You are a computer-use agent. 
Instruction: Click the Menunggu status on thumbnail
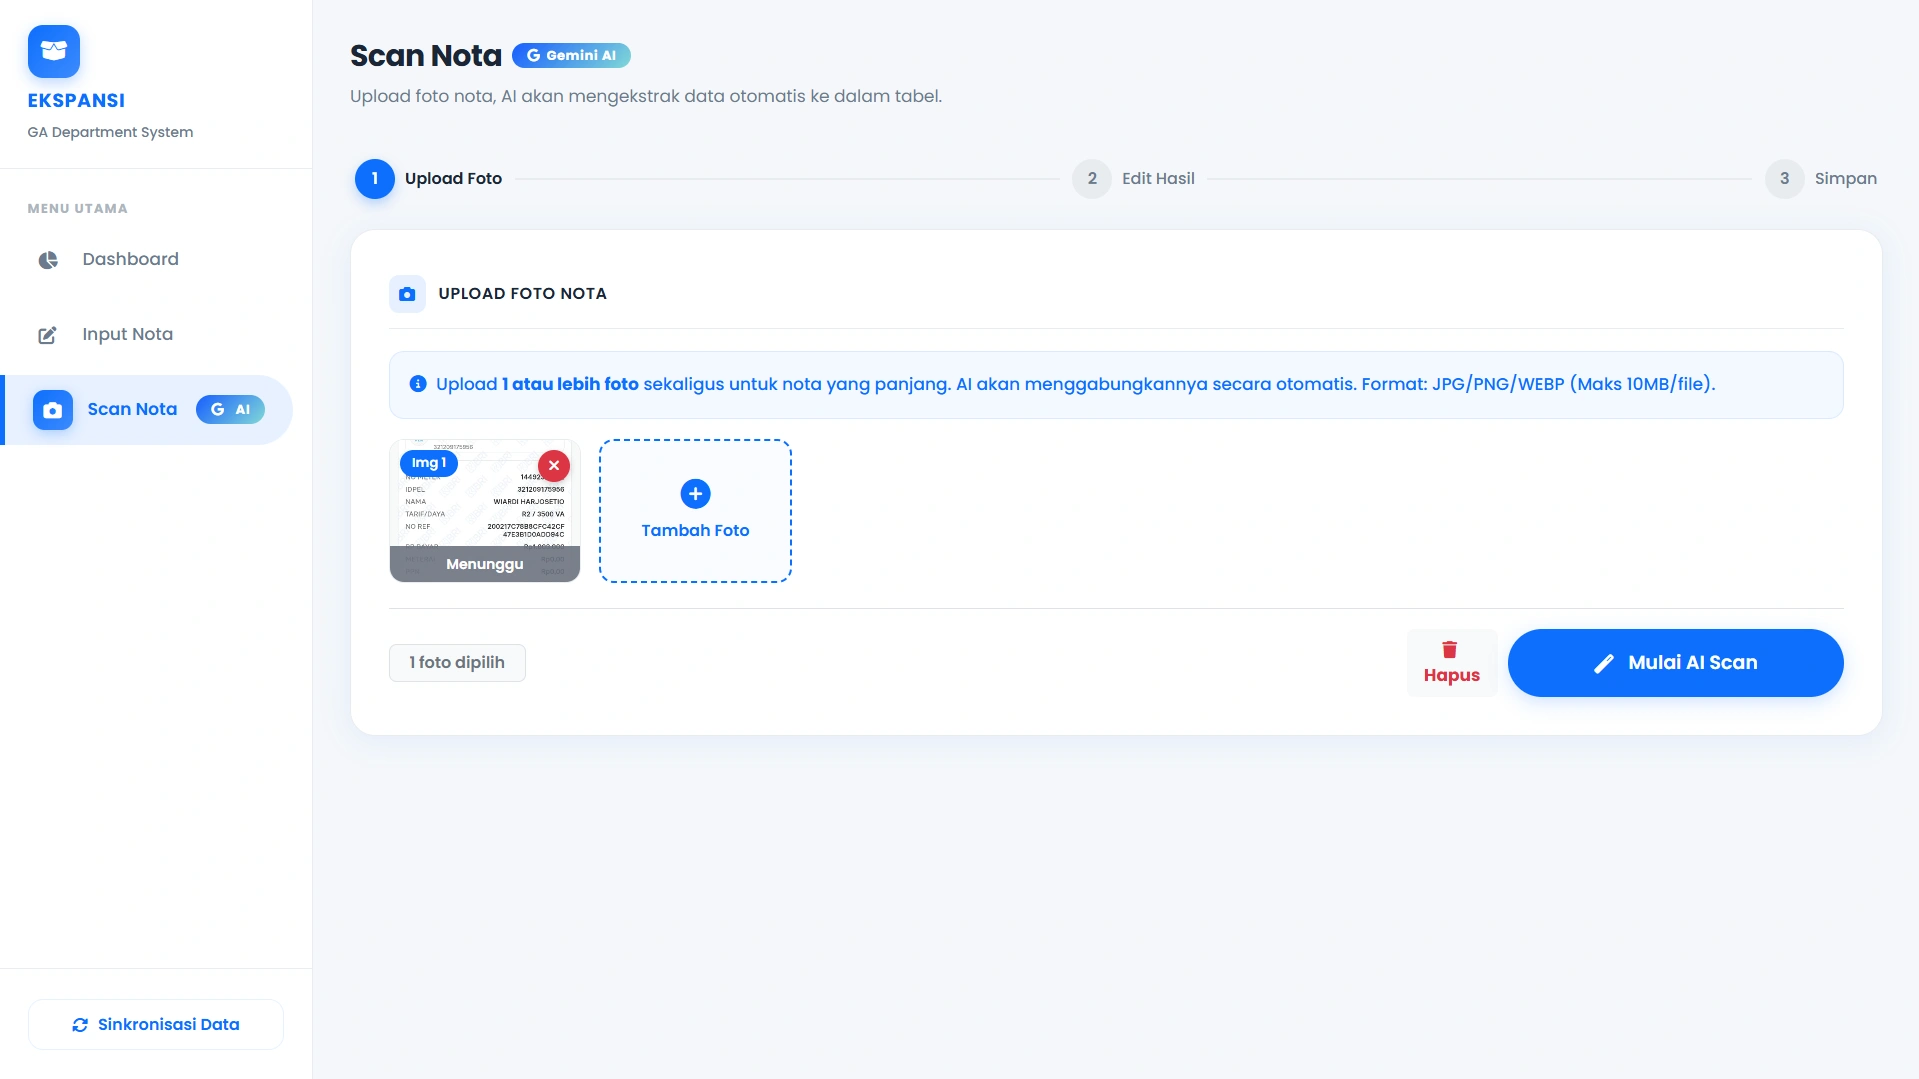coord(485,564)
